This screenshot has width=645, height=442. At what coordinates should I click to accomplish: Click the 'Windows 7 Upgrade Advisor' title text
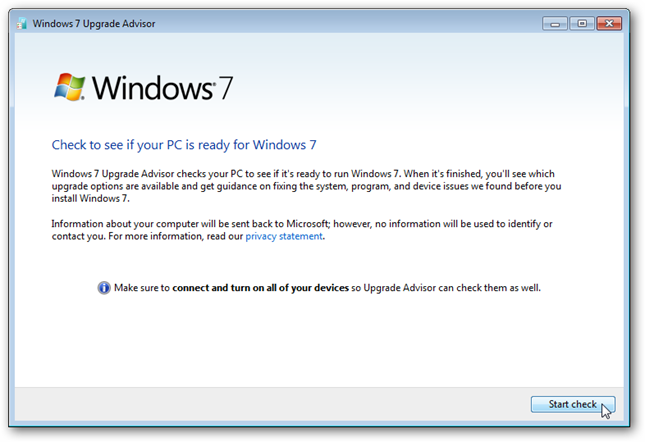pyautogui.click(x=94, y=24)
